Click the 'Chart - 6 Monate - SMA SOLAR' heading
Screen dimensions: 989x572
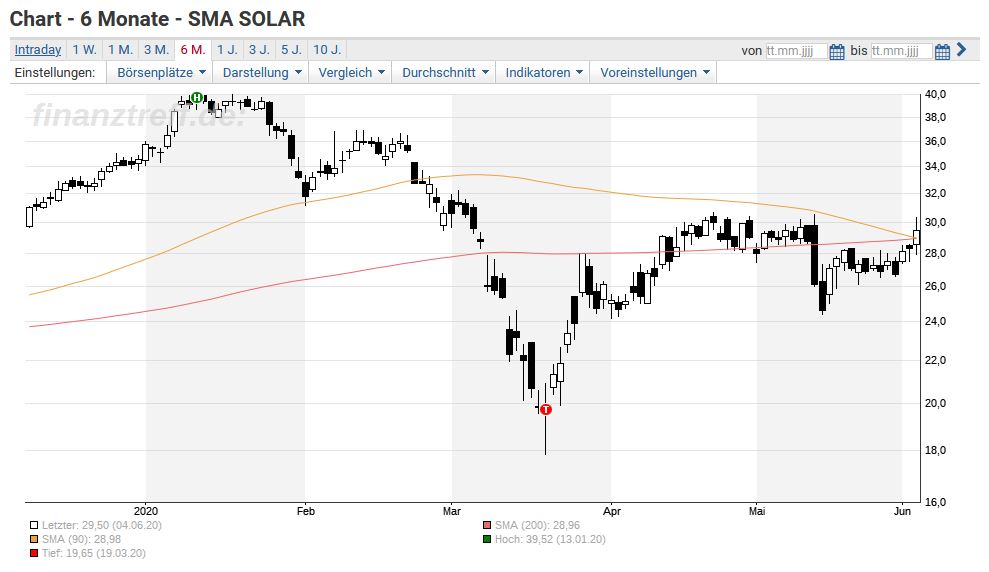coord(158,19)
